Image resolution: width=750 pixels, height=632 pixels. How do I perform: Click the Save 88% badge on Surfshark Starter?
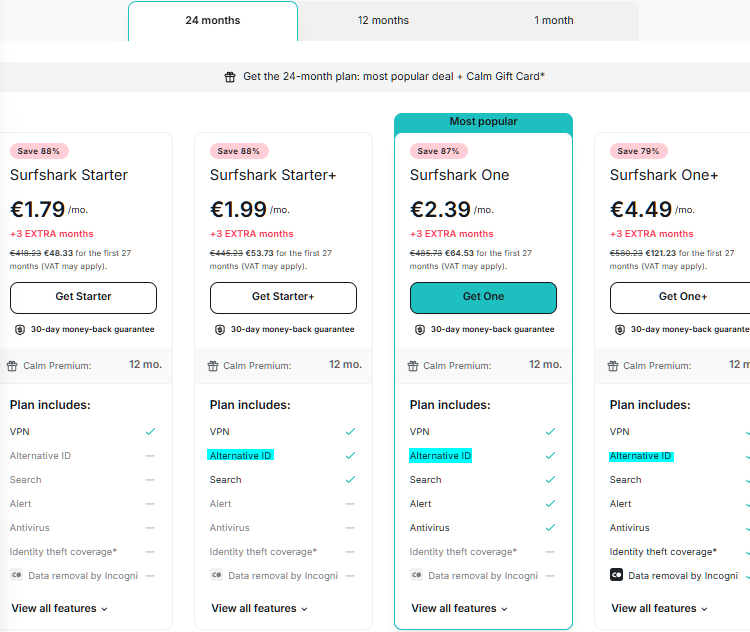click(39, 151)
